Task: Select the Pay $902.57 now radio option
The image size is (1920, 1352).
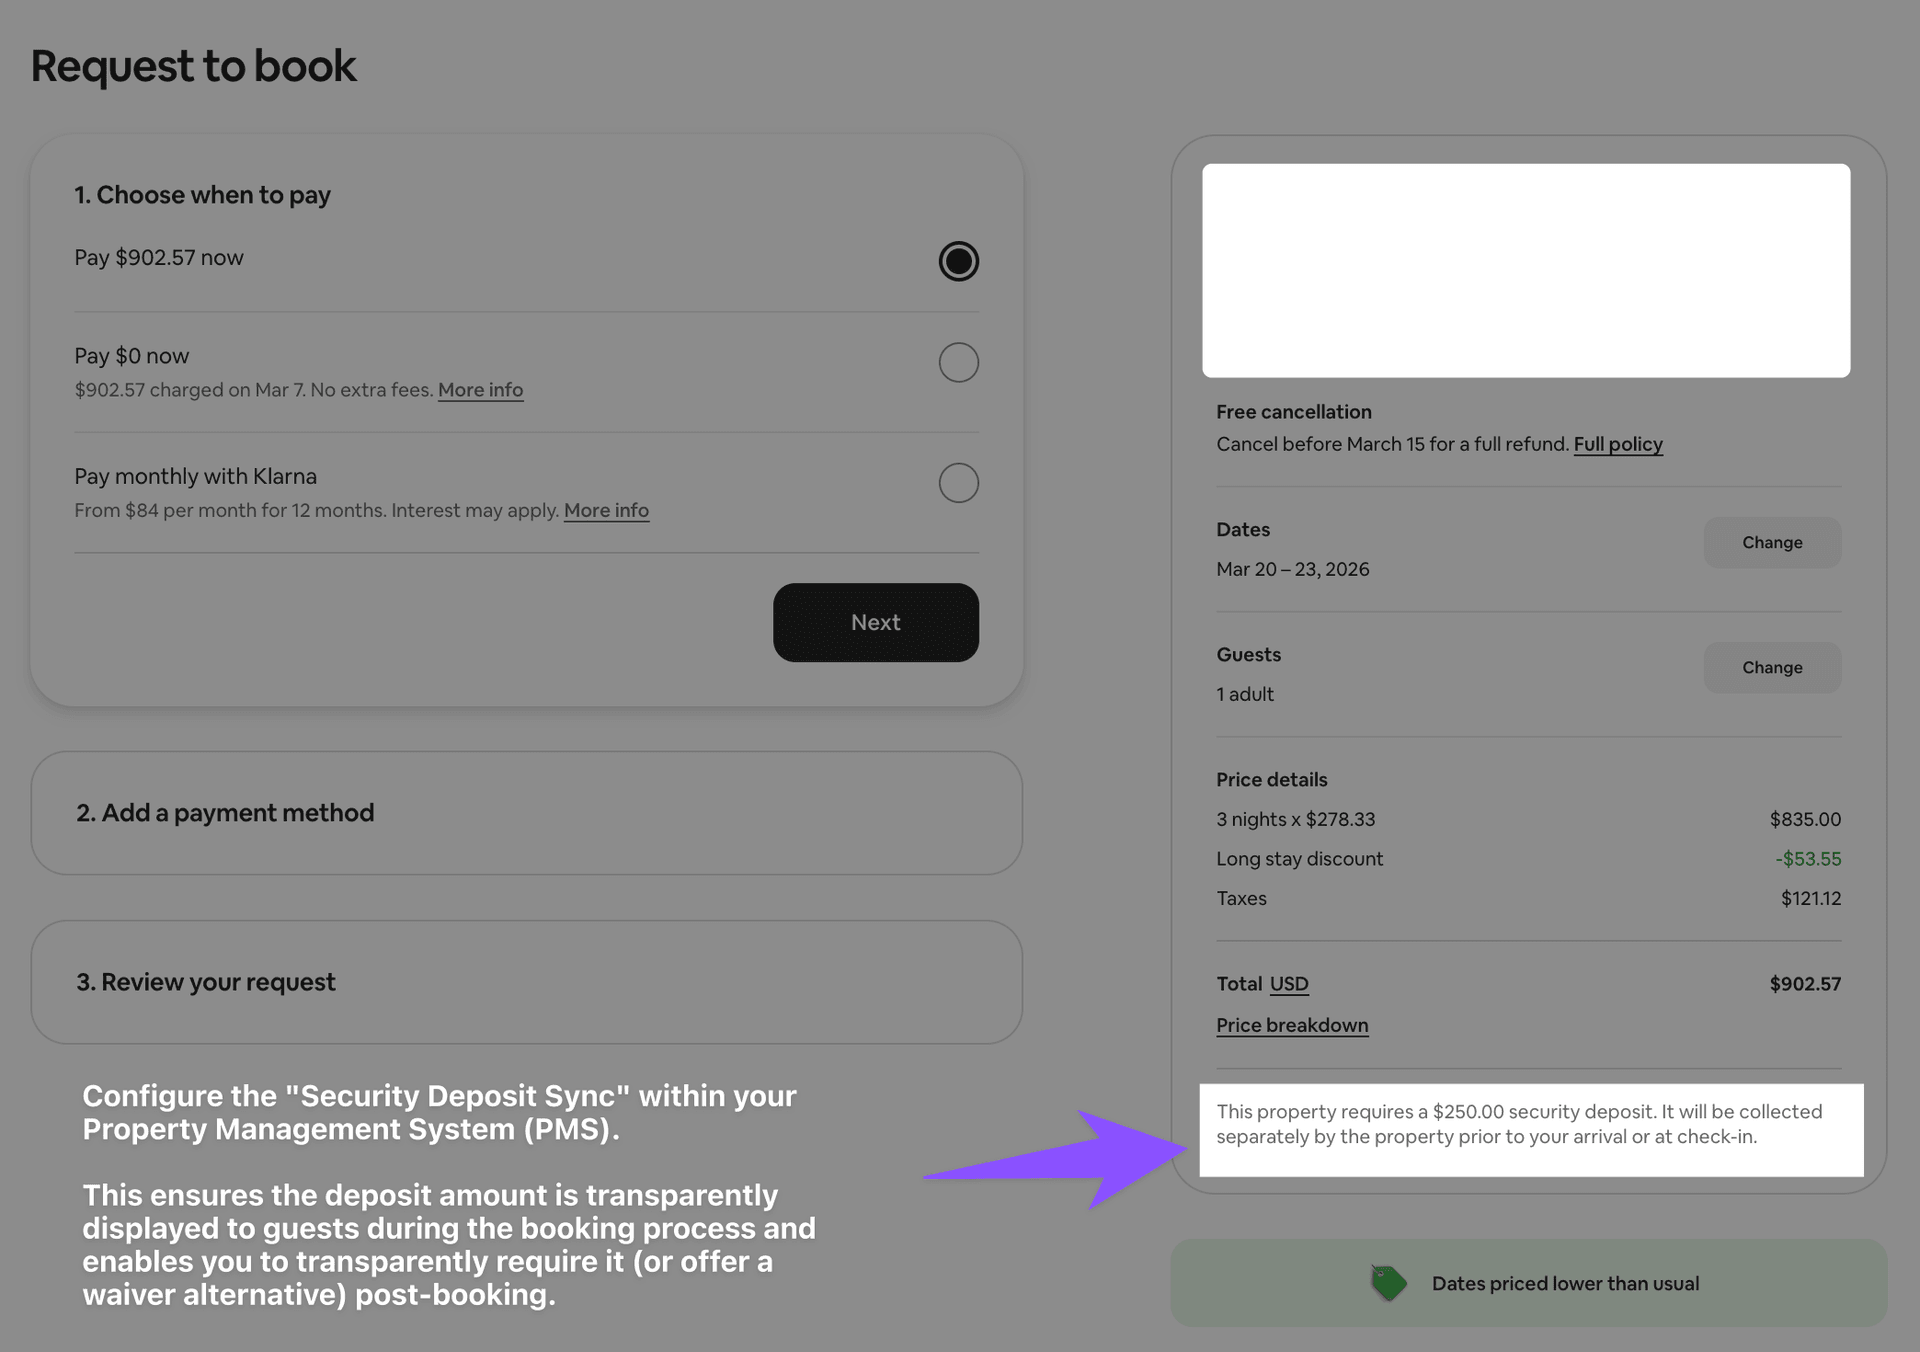Action: (x=958, y=261)
